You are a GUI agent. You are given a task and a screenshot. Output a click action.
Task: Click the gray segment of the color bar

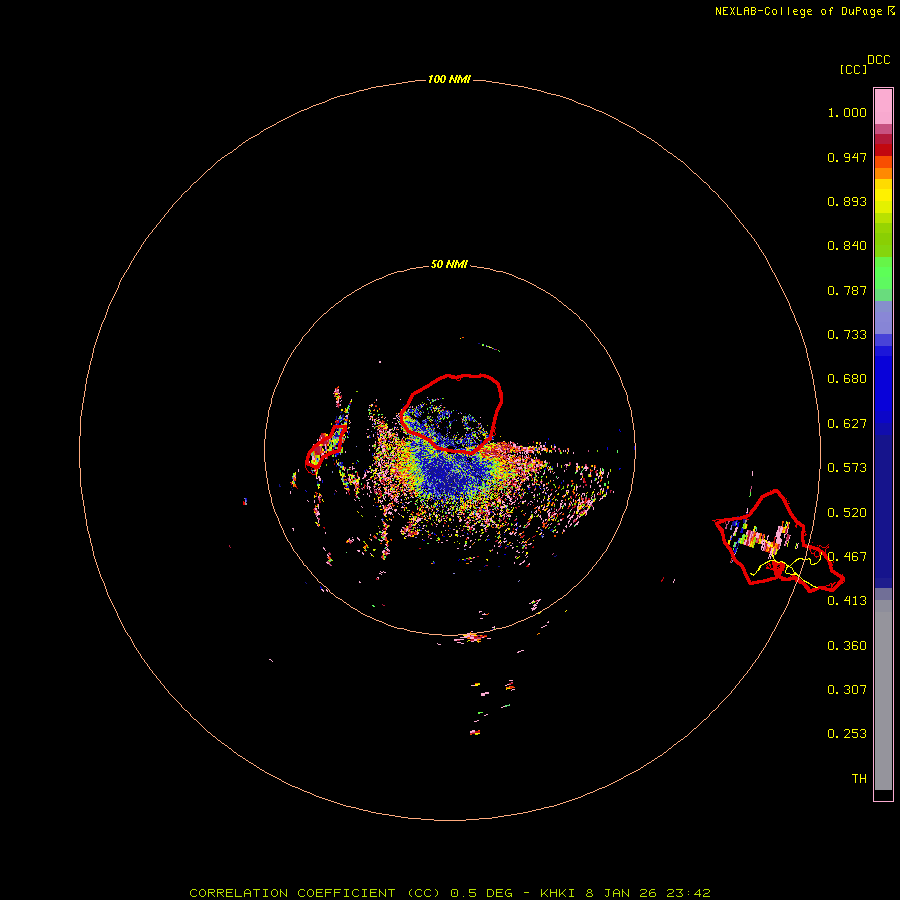coord(883,695)
